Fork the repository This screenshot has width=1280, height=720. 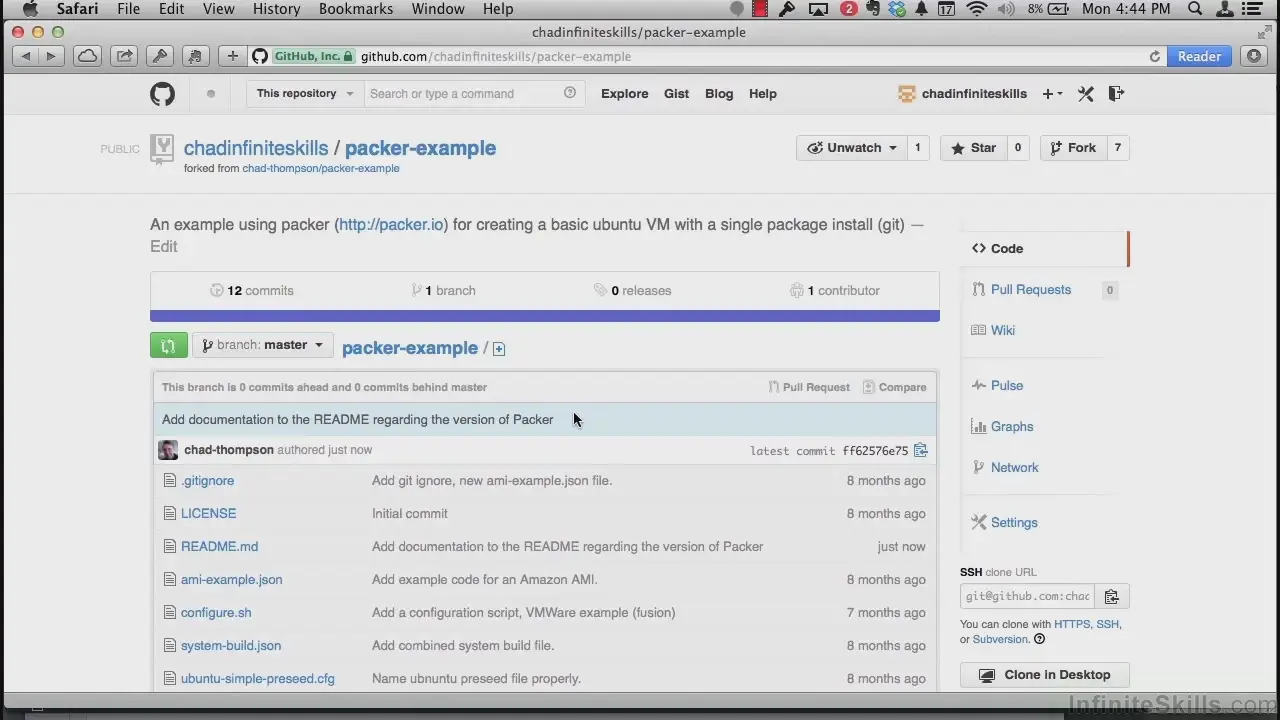point(1073,148)
